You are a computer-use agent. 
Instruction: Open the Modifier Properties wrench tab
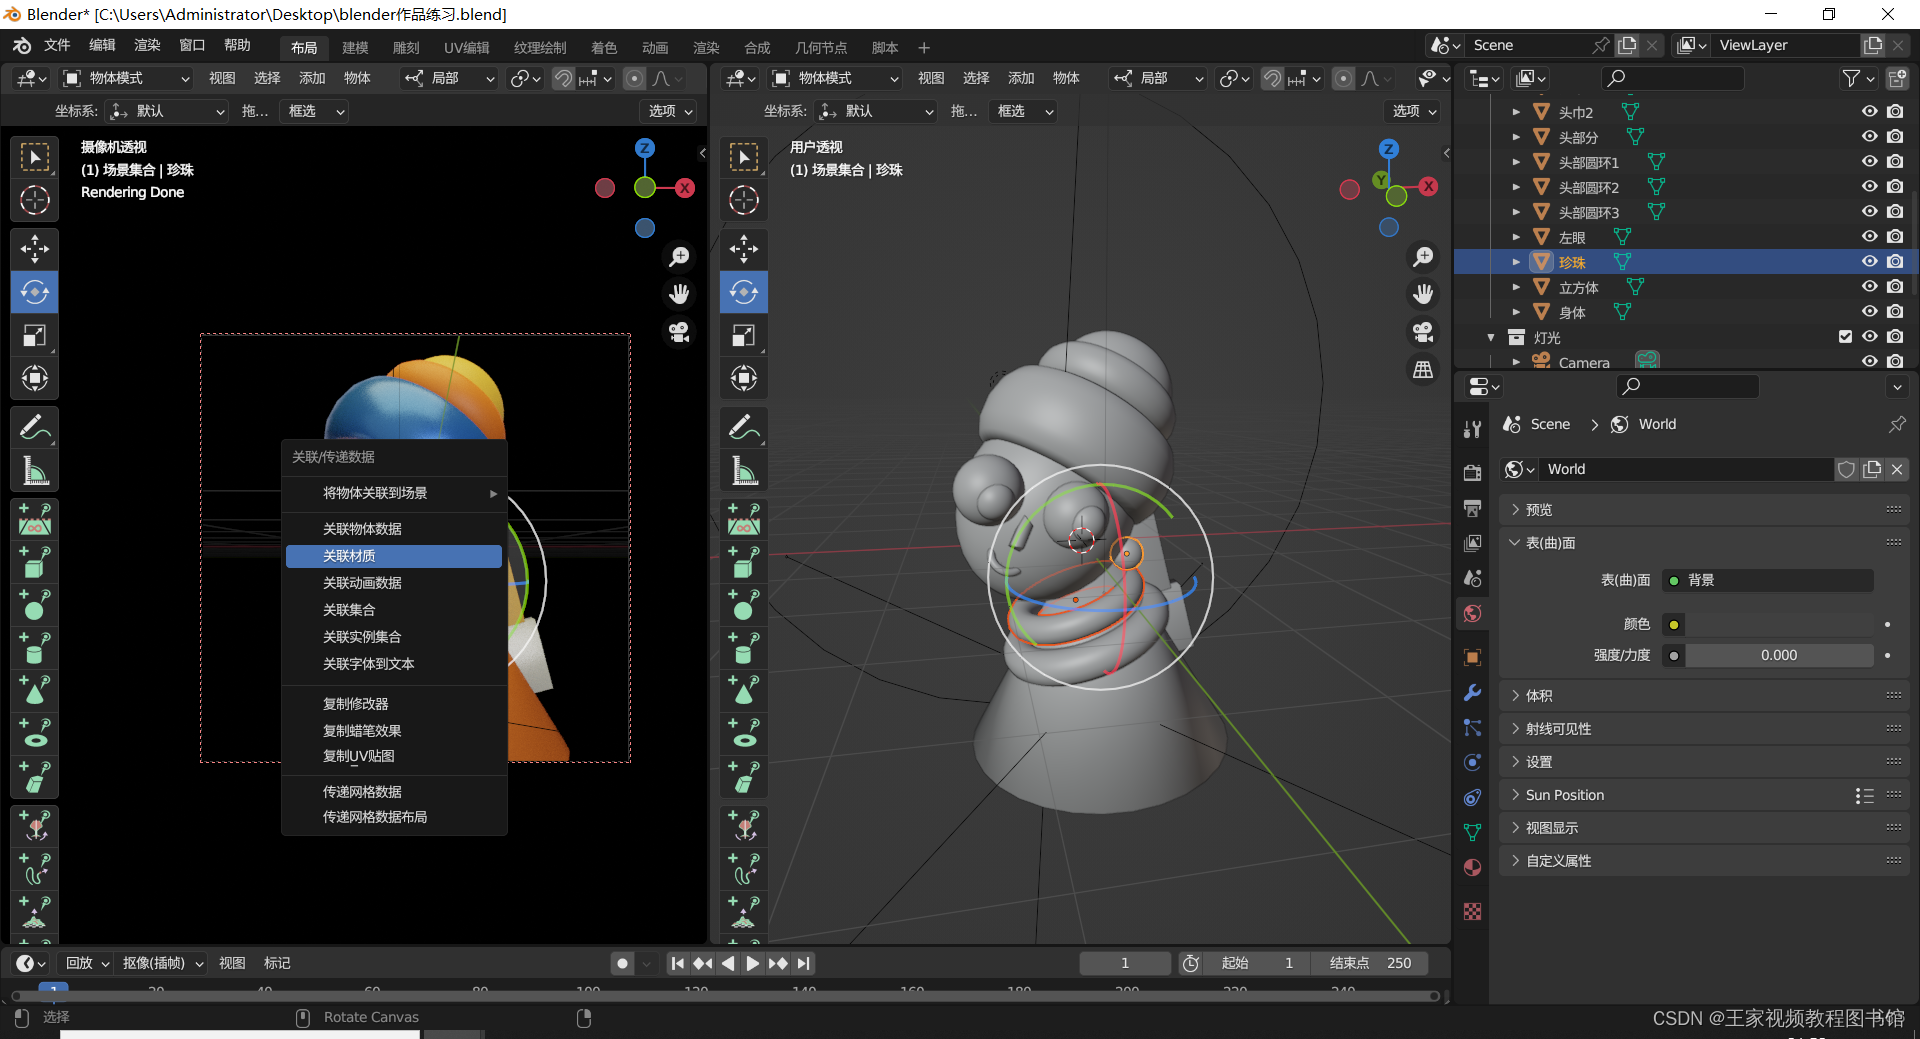click(1471, 693)
